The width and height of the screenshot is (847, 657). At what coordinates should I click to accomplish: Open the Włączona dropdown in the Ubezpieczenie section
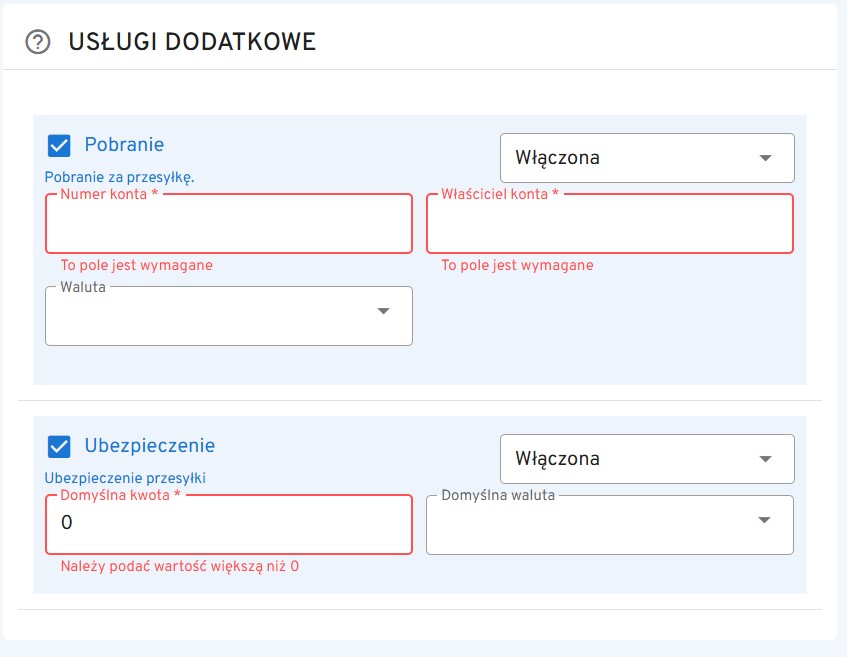tap(646, 459)
